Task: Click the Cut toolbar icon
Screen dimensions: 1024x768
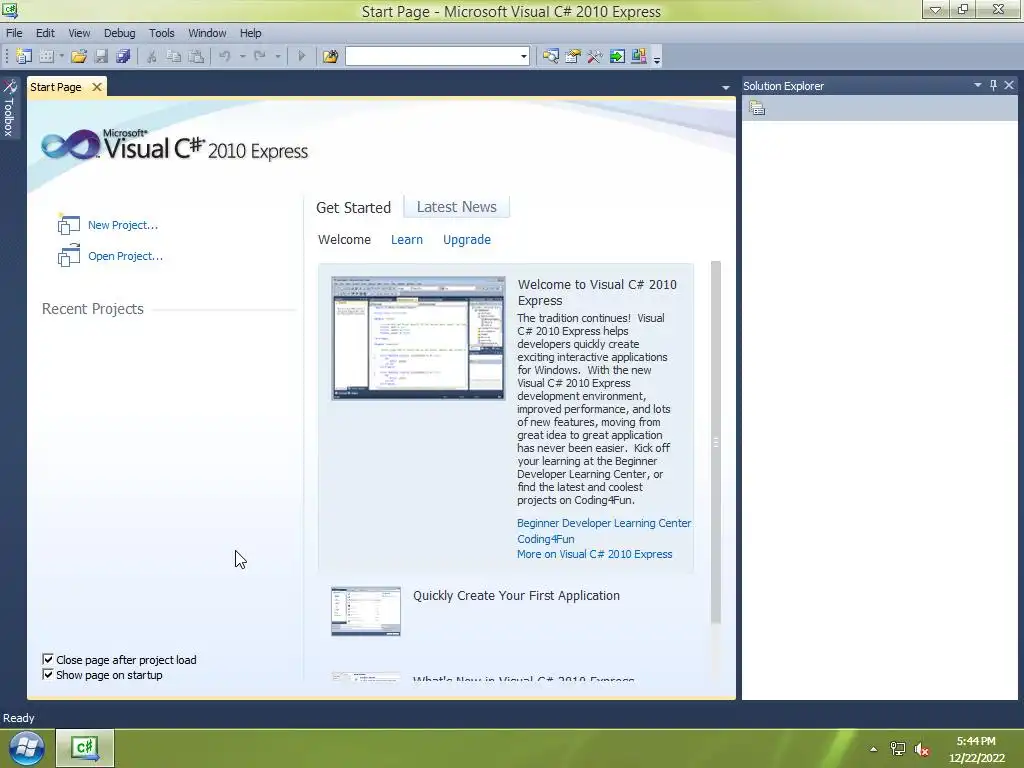Action: (152, 57)
